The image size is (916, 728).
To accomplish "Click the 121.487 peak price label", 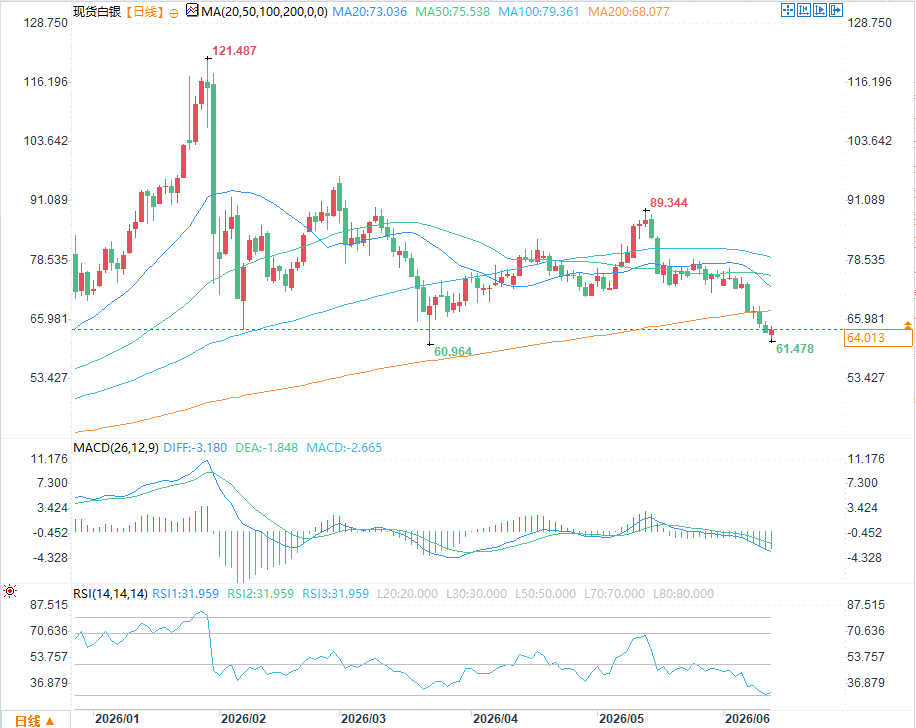I will click(234, 51).
